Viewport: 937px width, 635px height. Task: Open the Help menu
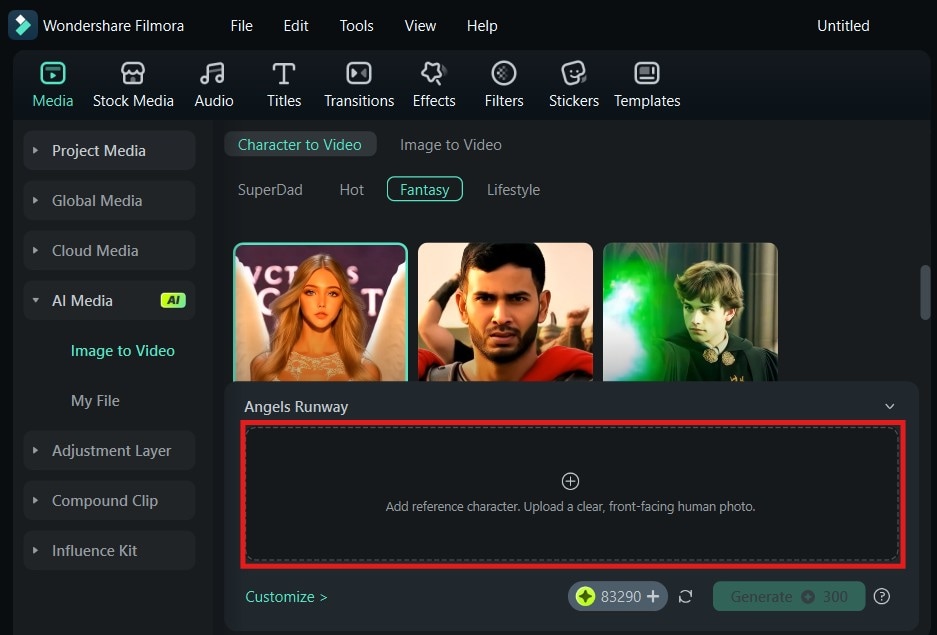point(482,26)
